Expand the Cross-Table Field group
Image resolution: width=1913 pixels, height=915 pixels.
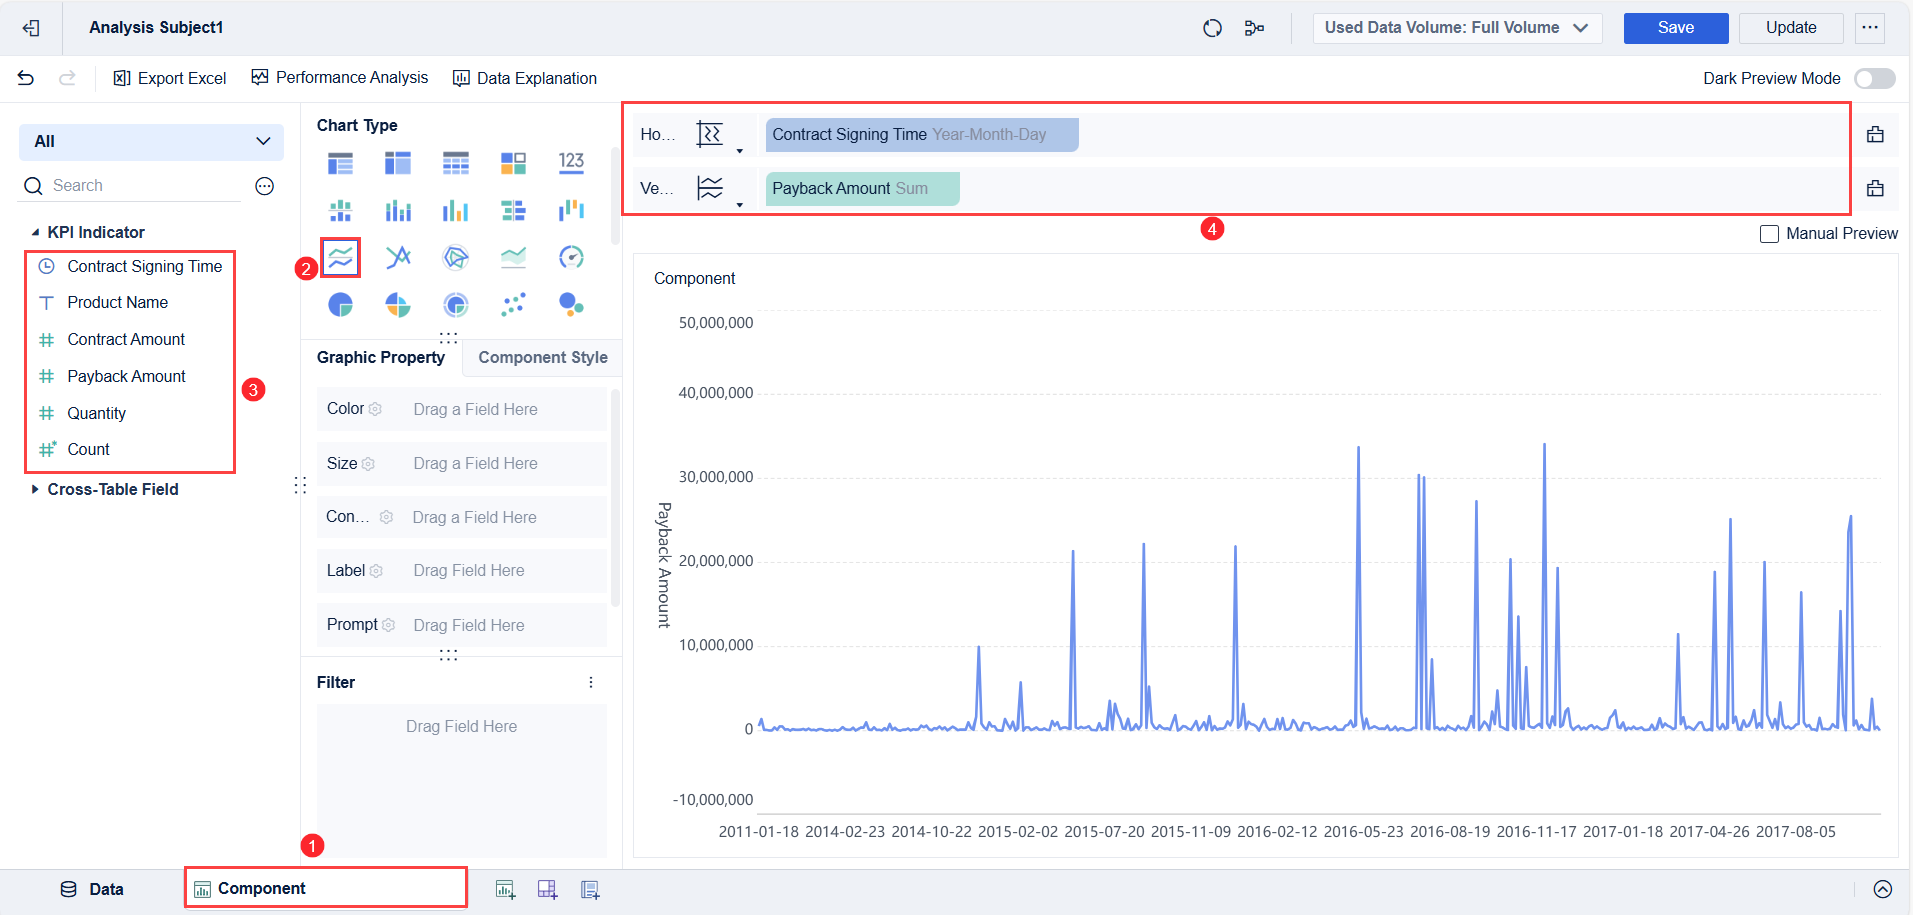[x=35, y=489]
